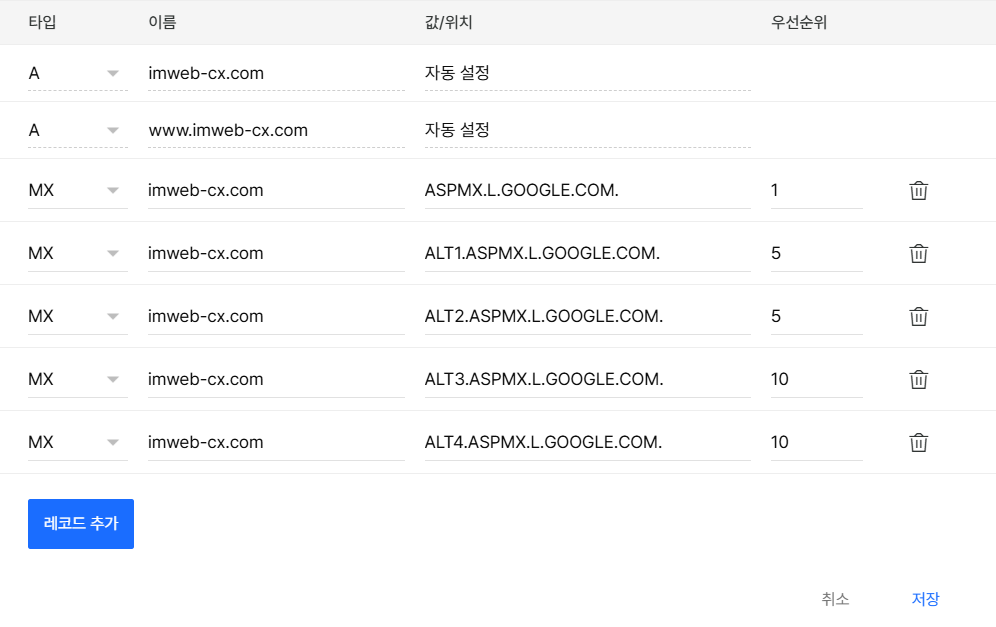996x627 pixels.
Task: Edit the ASPMX.L.GOOGLE.COM. value field
Action: 587,190
